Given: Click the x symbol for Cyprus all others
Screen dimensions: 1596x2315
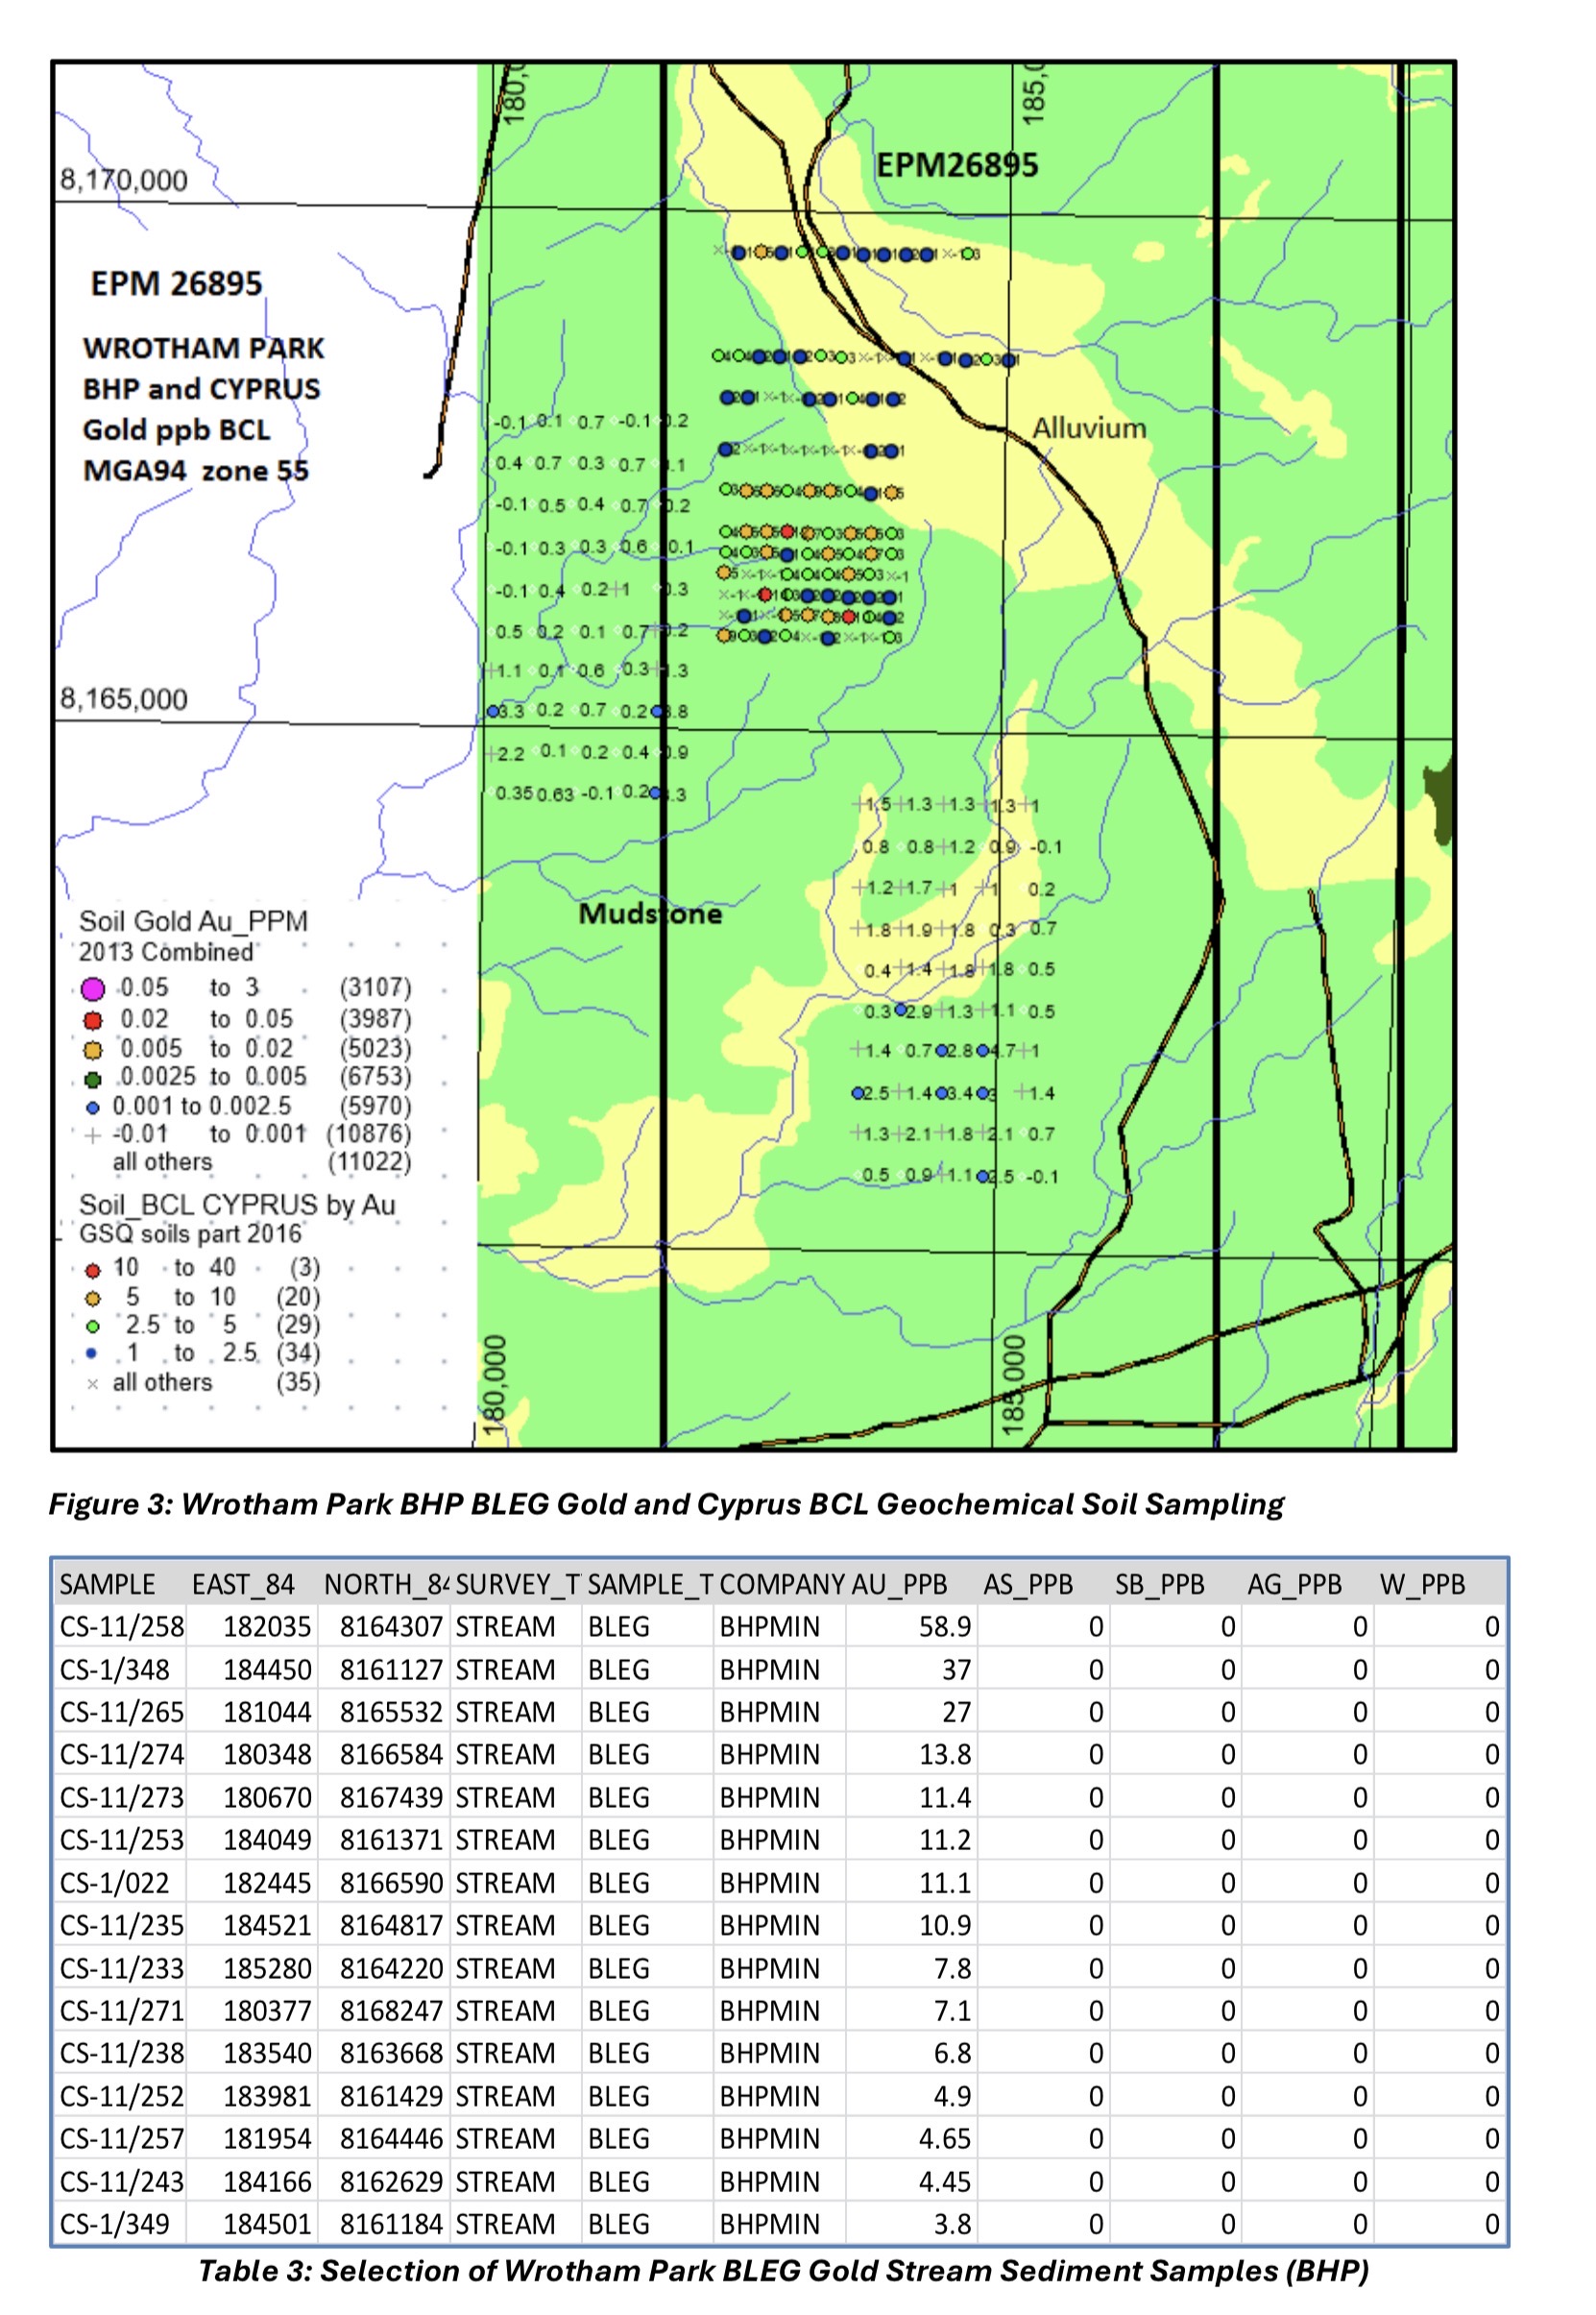Looking at the screenshot, I should pos(93,1384).
